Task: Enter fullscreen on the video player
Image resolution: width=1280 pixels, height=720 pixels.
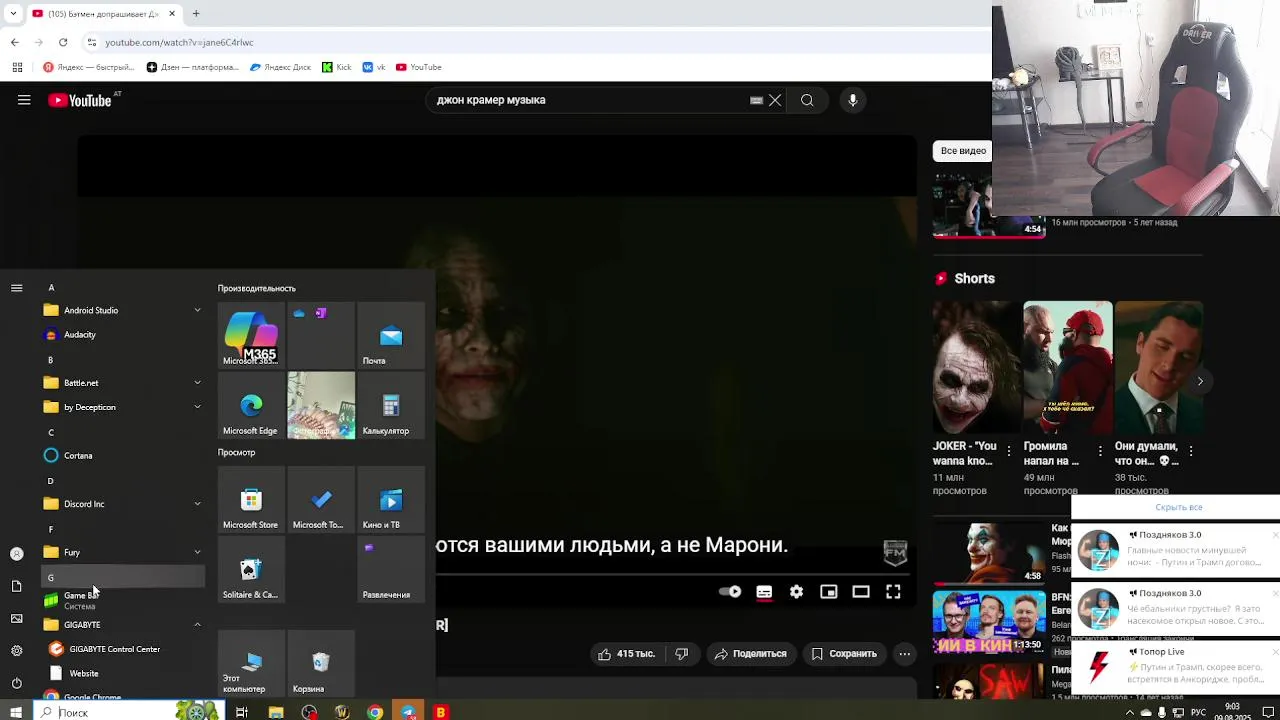Action: [x=893, y=592]
